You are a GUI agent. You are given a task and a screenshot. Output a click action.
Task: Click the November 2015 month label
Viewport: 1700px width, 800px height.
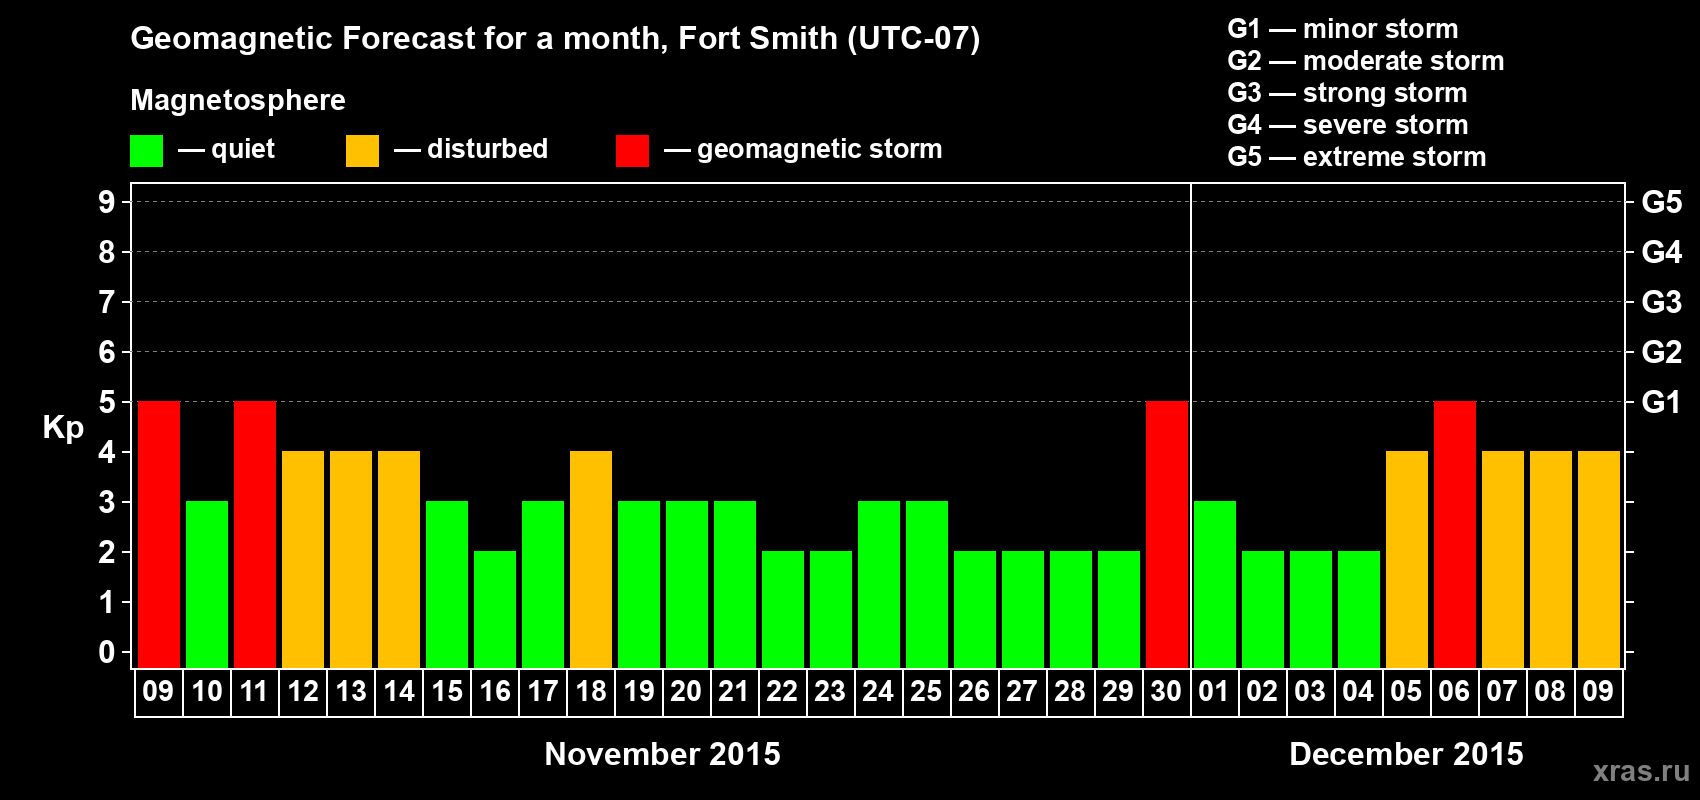tap(663, 754)
